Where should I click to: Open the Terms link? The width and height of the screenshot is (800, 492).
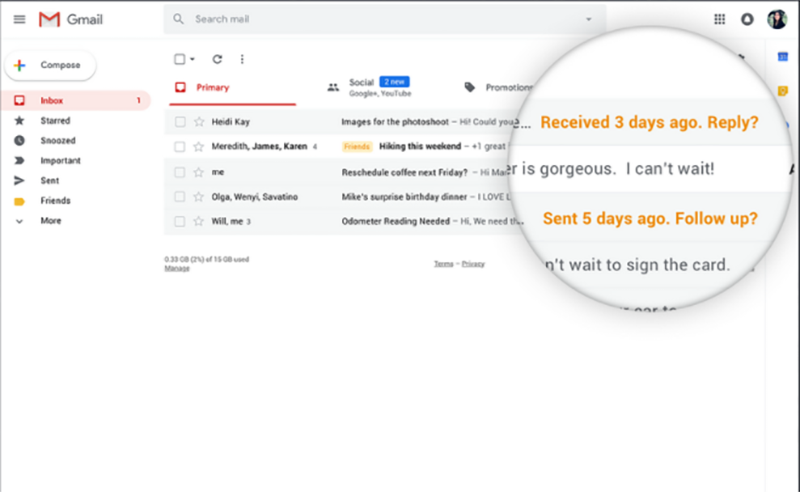[x=443, y=264]
